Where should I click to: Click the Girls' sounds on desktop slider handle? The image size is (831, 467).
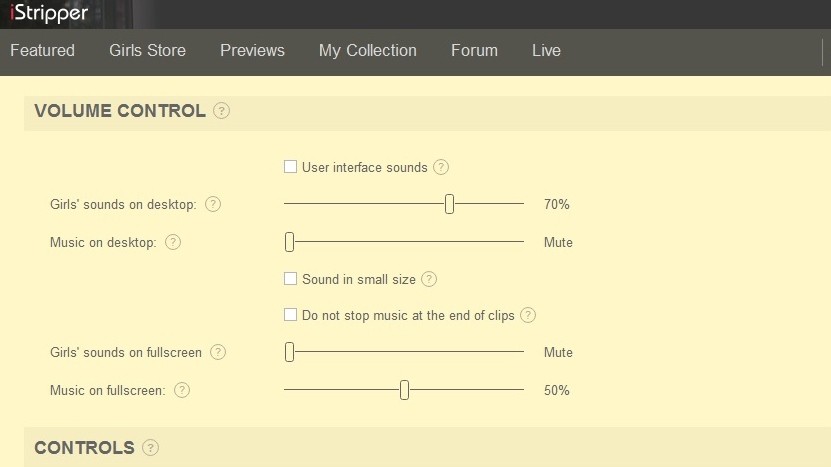coord(449,204)
